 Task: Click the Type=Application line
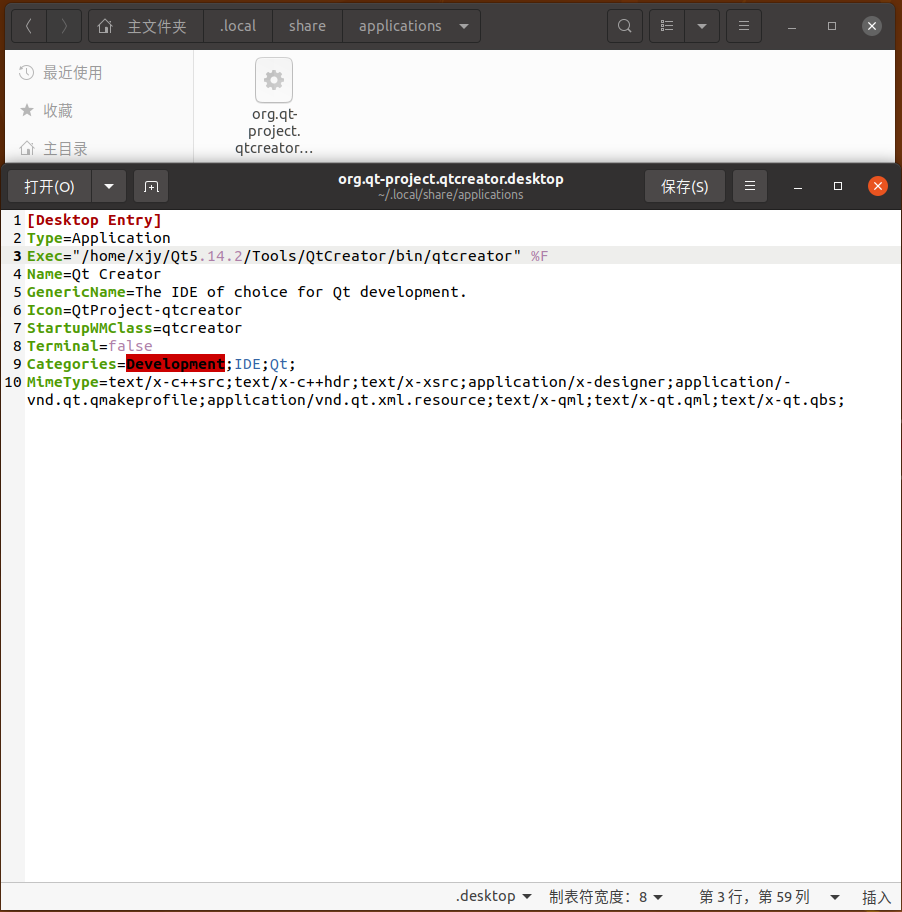tap(98, 238)
